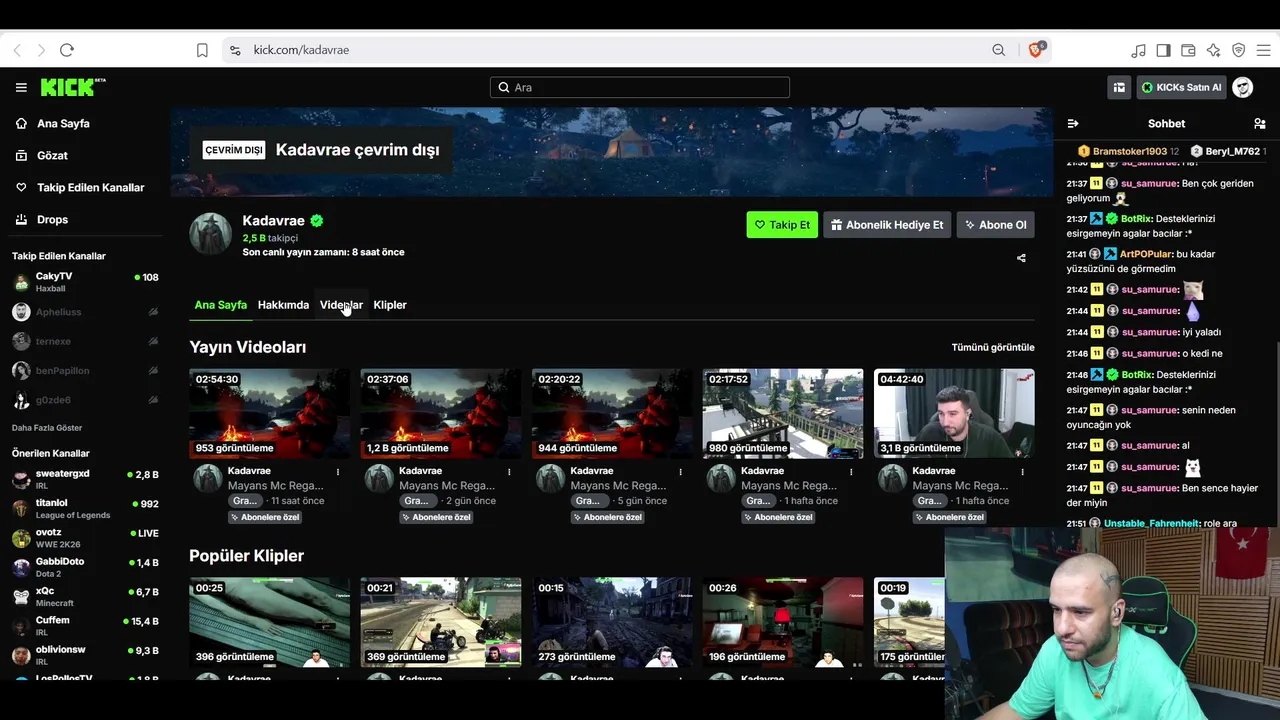This screenshot has width=1280, height=720.
Task: Open titanlol League of Legends channel
Action: [85, 508]
